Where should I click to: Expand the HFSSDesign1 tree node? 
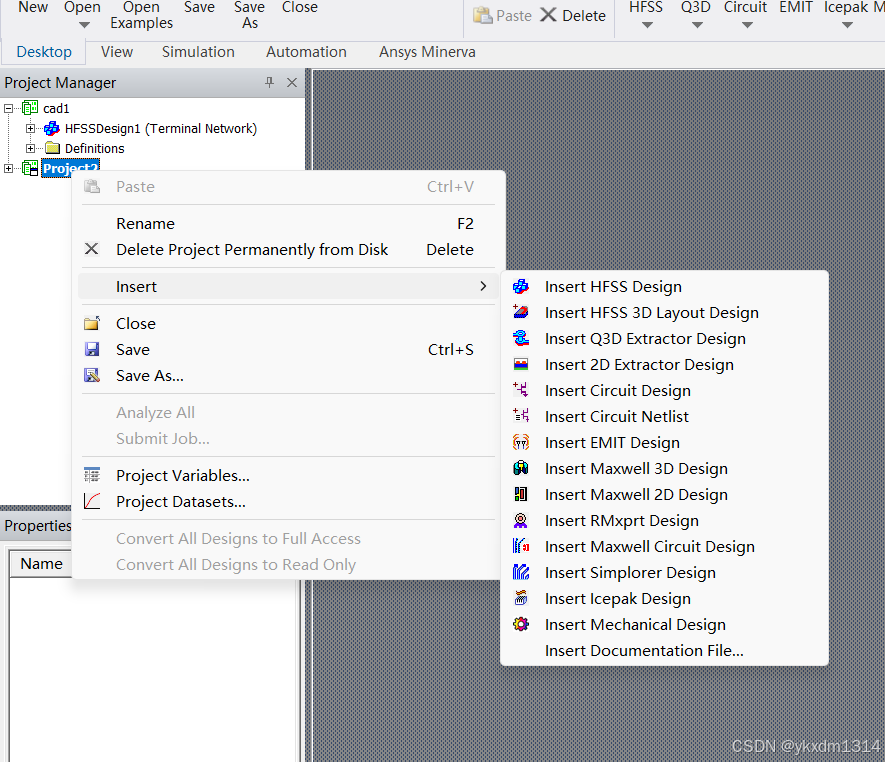30,129
